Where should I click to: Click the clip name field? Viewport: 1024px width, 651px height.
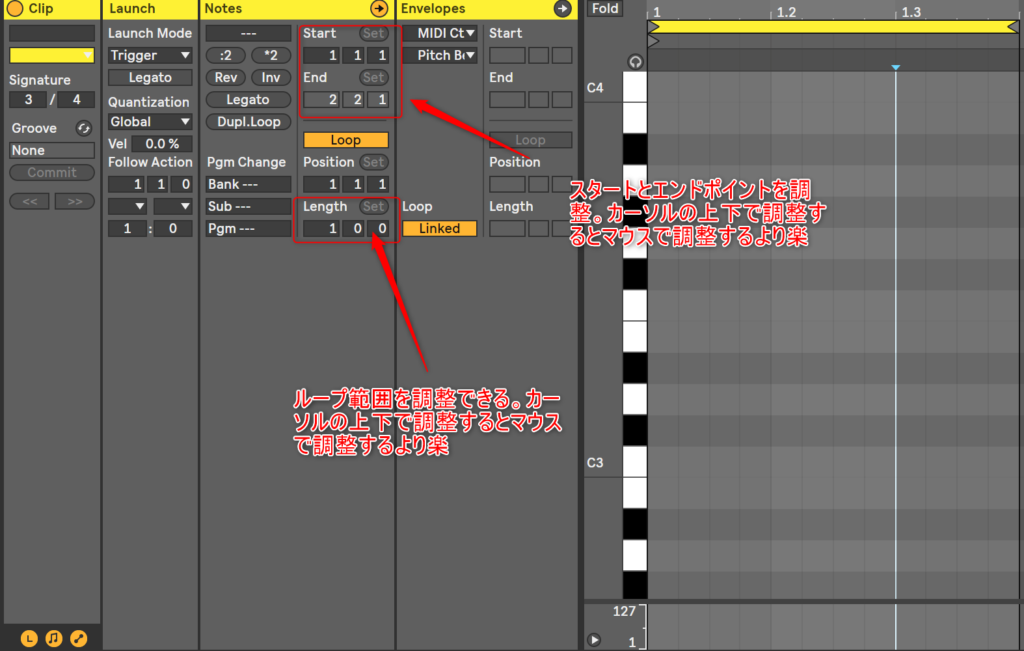coord(51,33)
